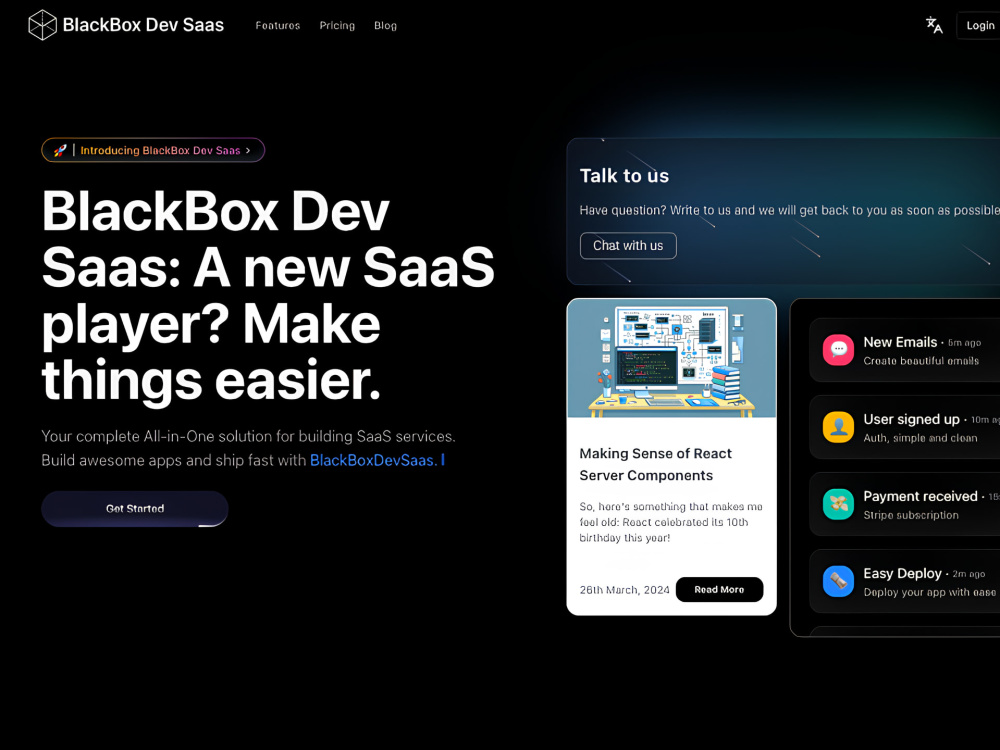Open the language translation icon
Viewport: 1000px width, 750px height.
tap(934, 26)
